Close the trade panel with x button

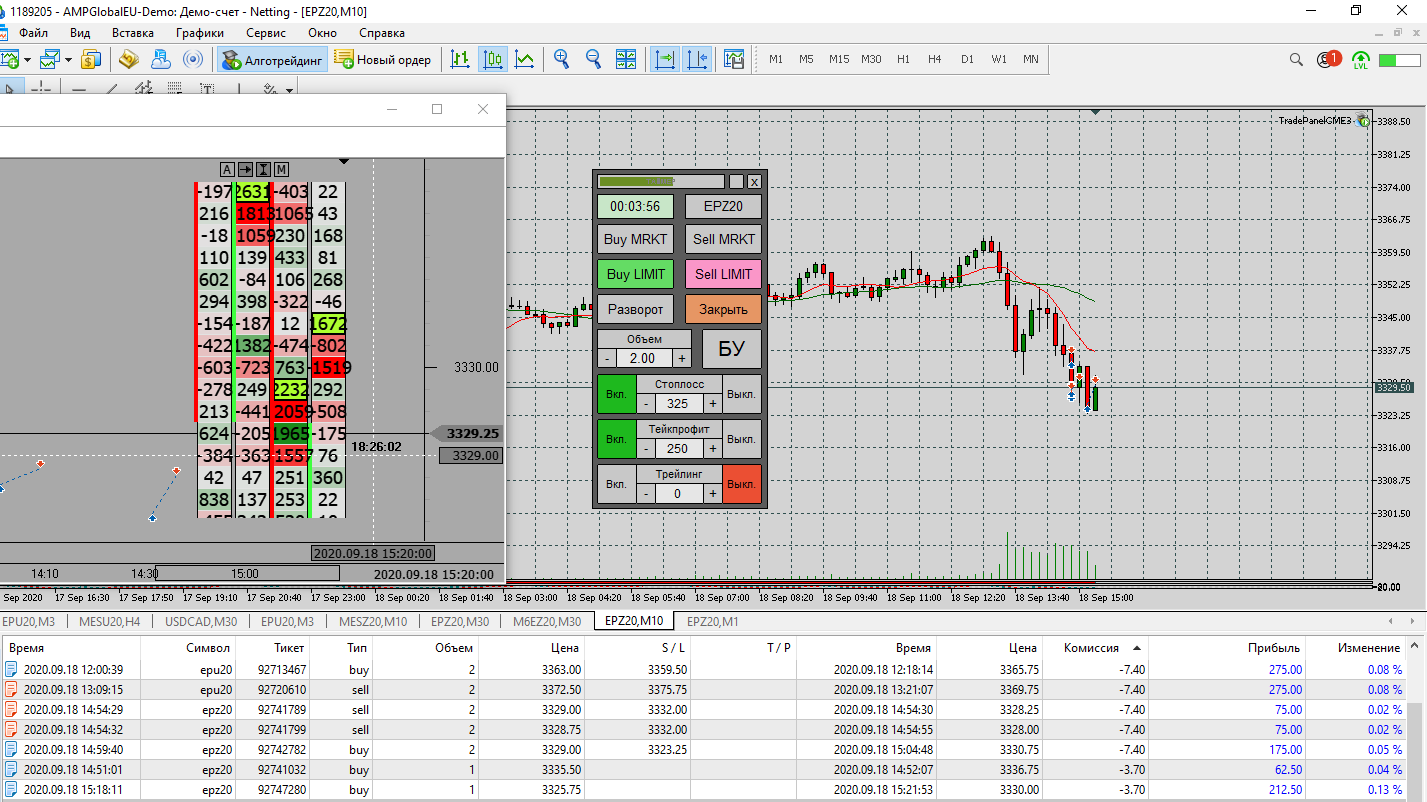pyautogui.click(x=754, y=182)
